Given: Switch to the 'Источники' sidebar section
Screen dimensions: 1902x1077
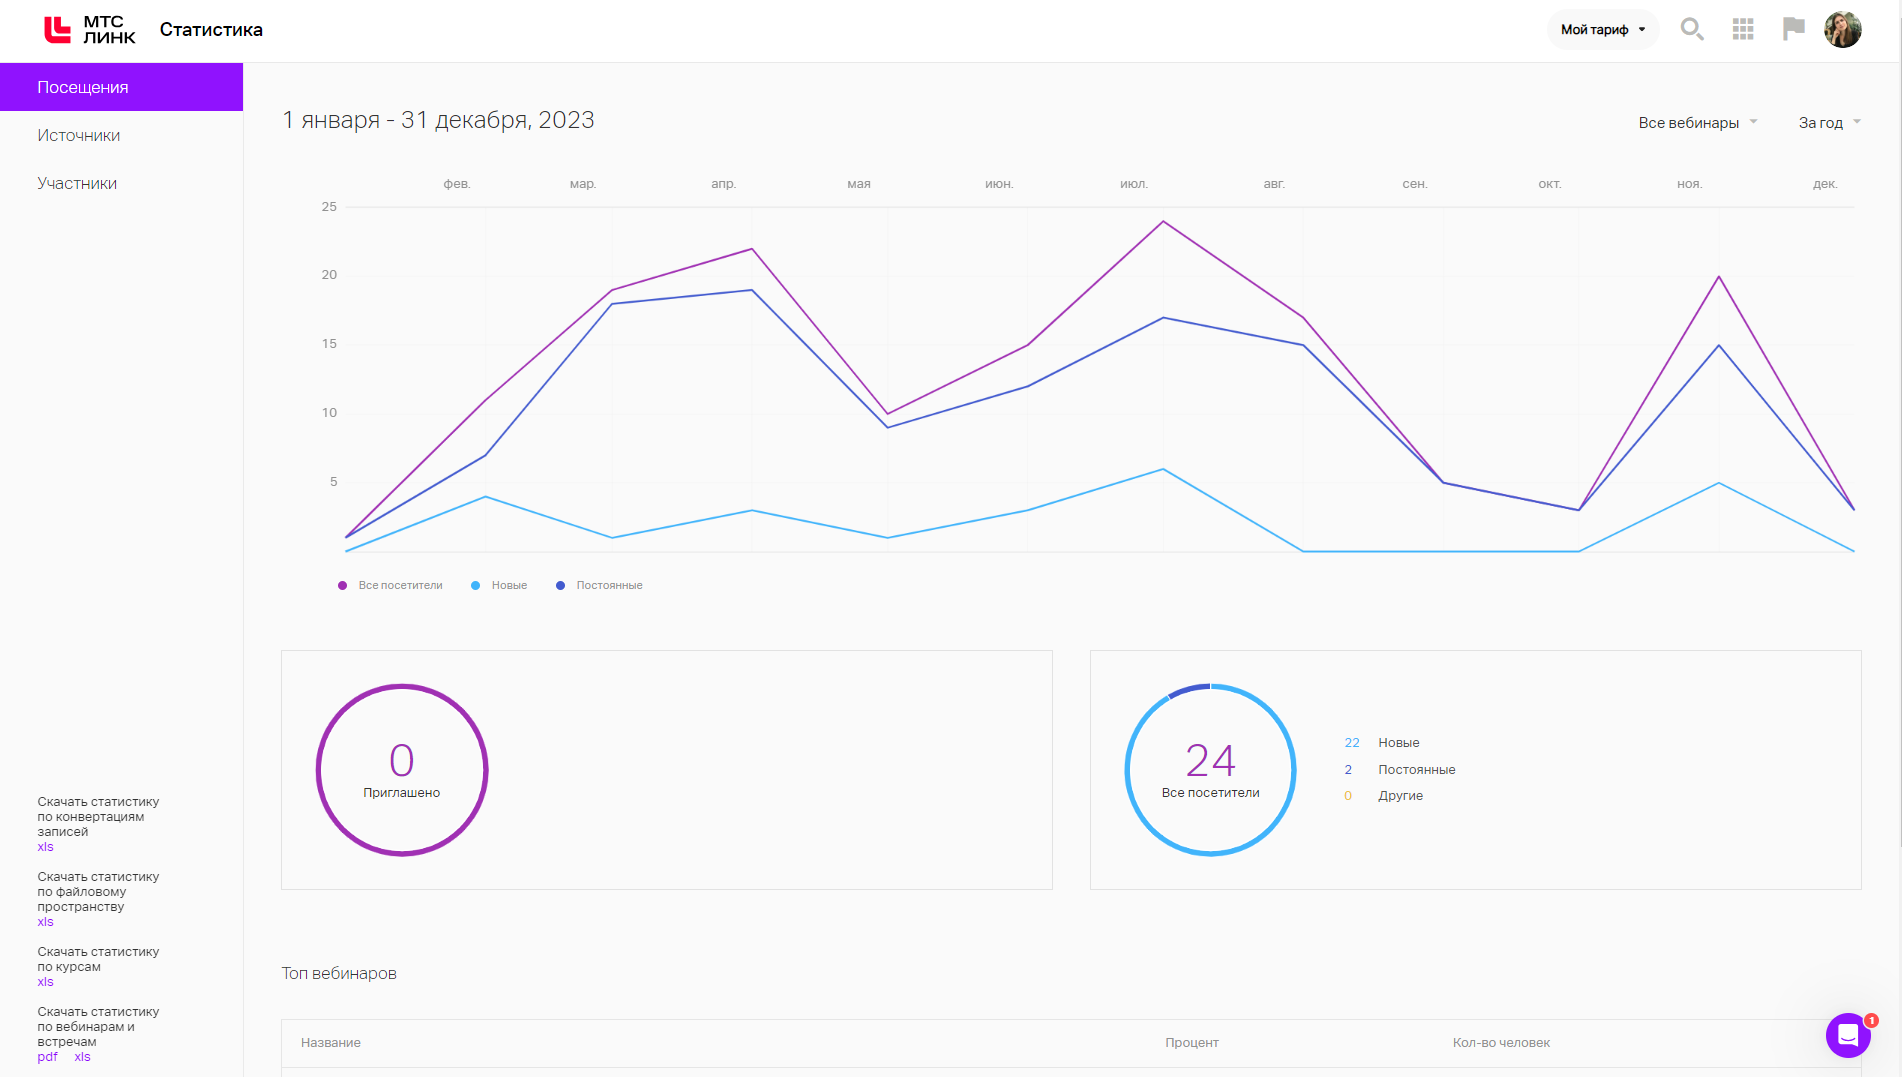Looking at the screenshot, I should pyautogui.click(x=79, y=135).
